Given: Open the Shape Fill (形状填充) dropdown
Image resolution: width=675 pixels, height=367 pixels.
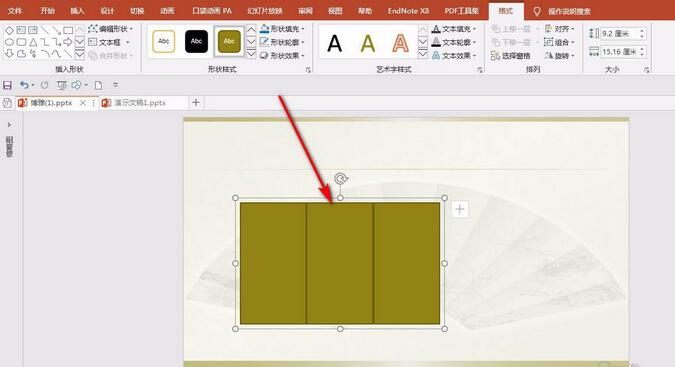Looking at the screenshot, I should [x=282, y=29].
